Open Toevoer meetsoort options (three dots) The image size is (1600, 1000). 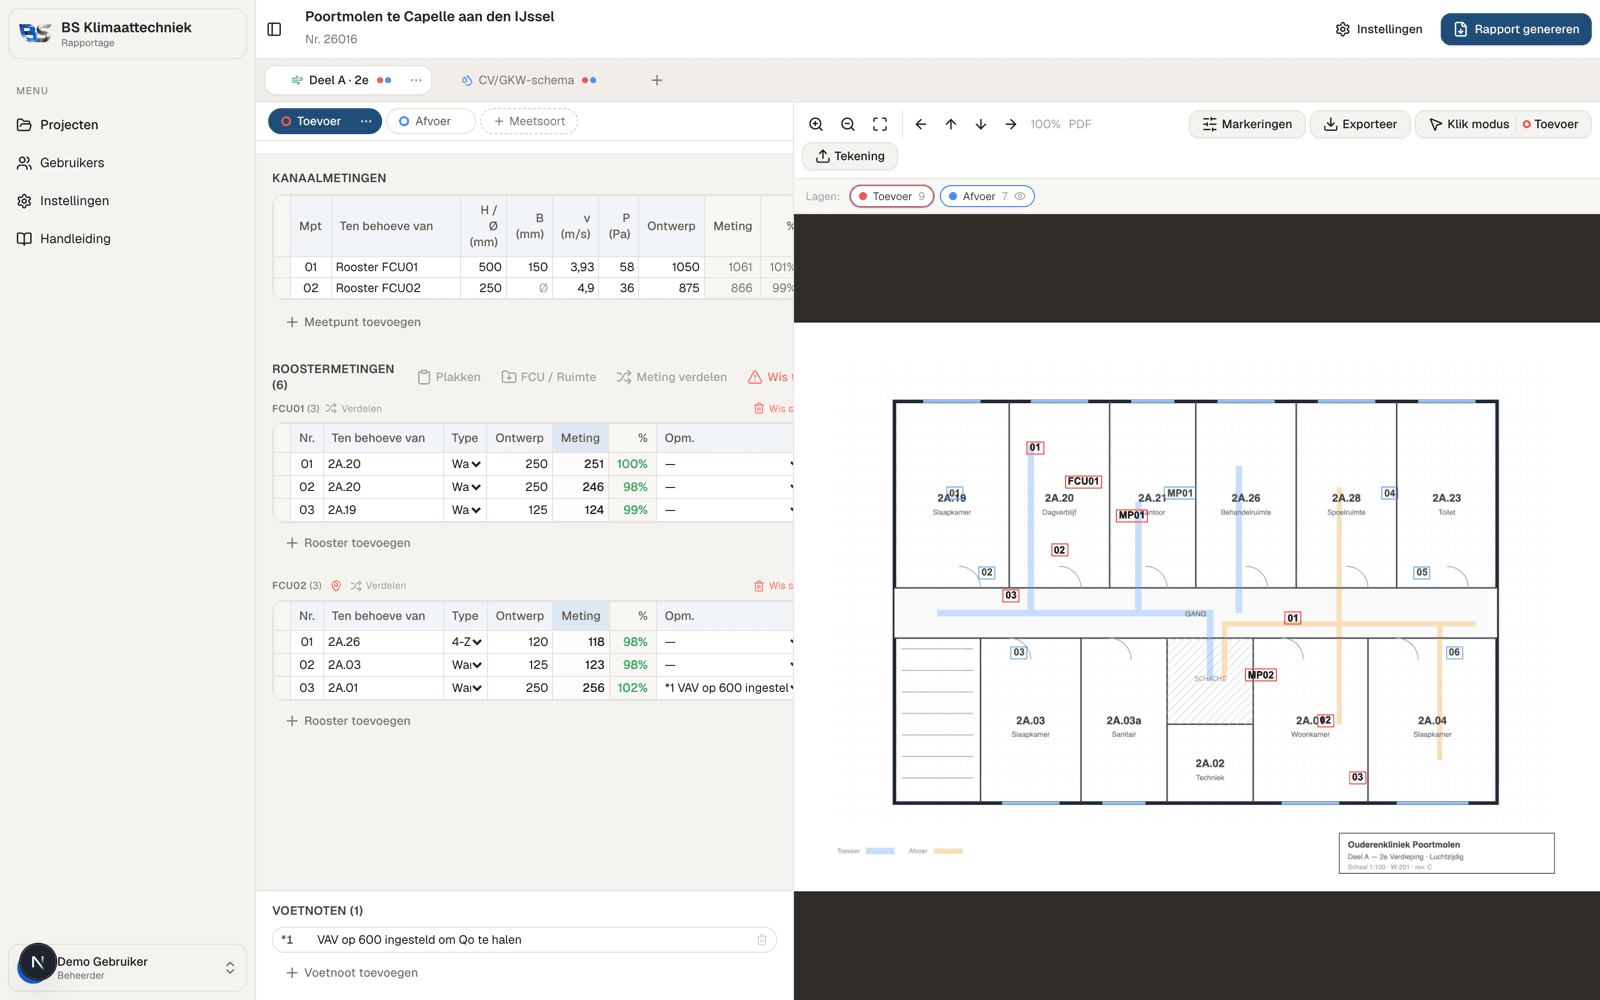[366, 121]
